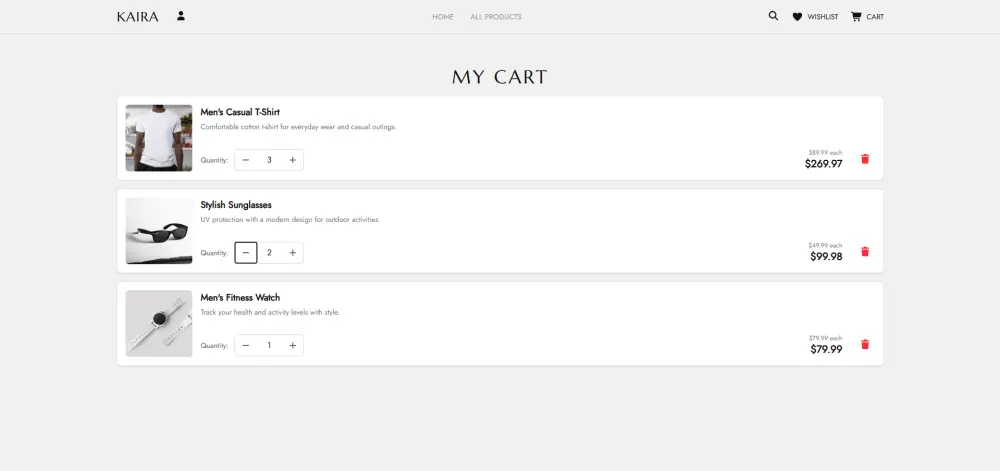The width and height of the screenshot is (1000, 471).
Task: Delete Men's Fitness Watch from cart
Action: click(865, 345)
